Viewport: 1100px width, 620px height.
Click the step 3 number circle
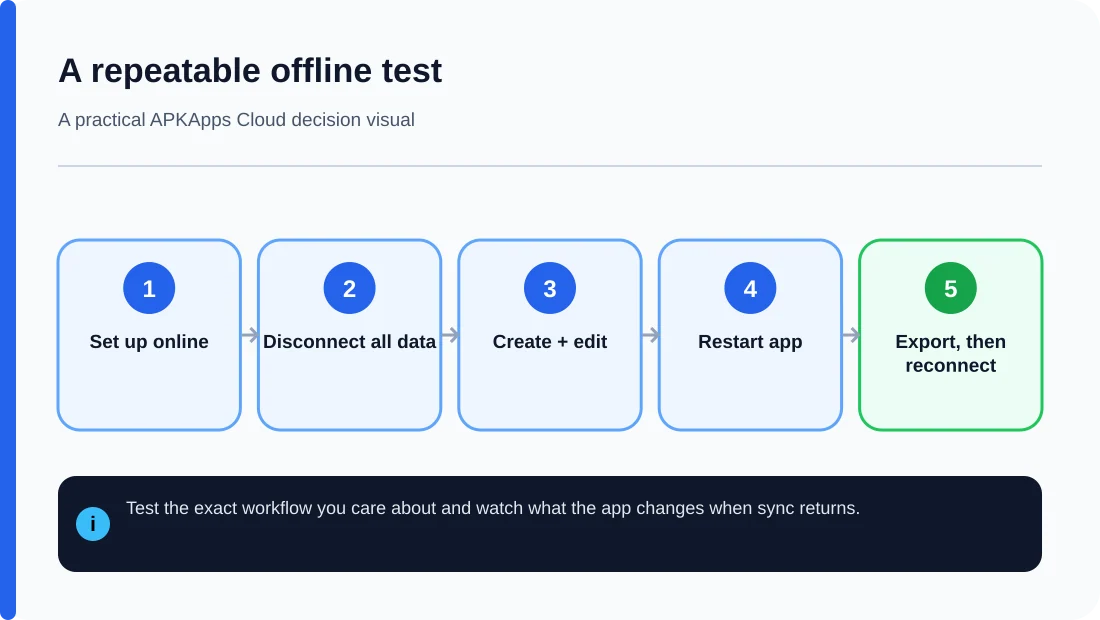550,288
